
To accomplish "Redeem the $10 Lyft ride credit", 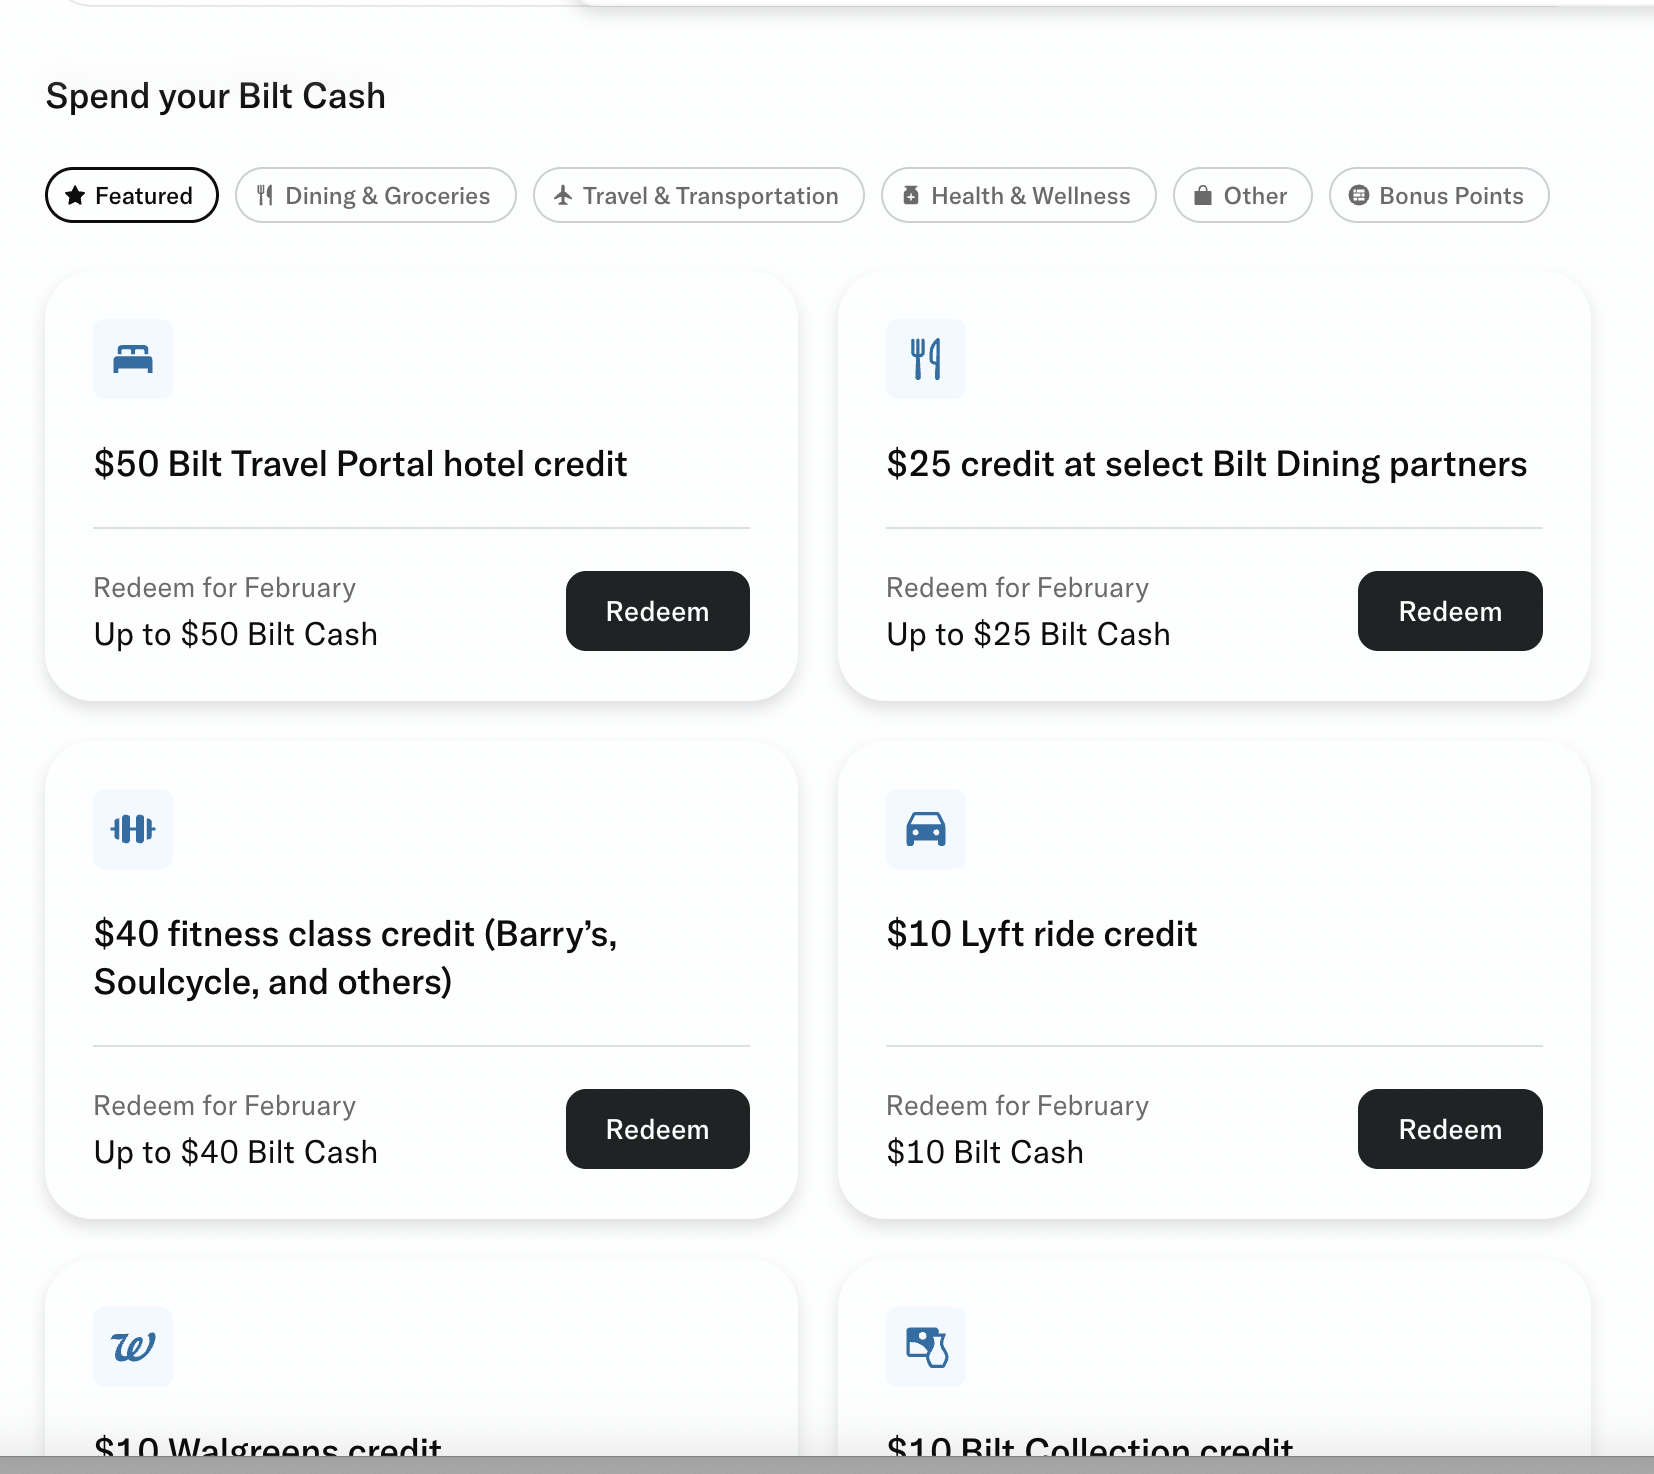I will (1449, 1129).
